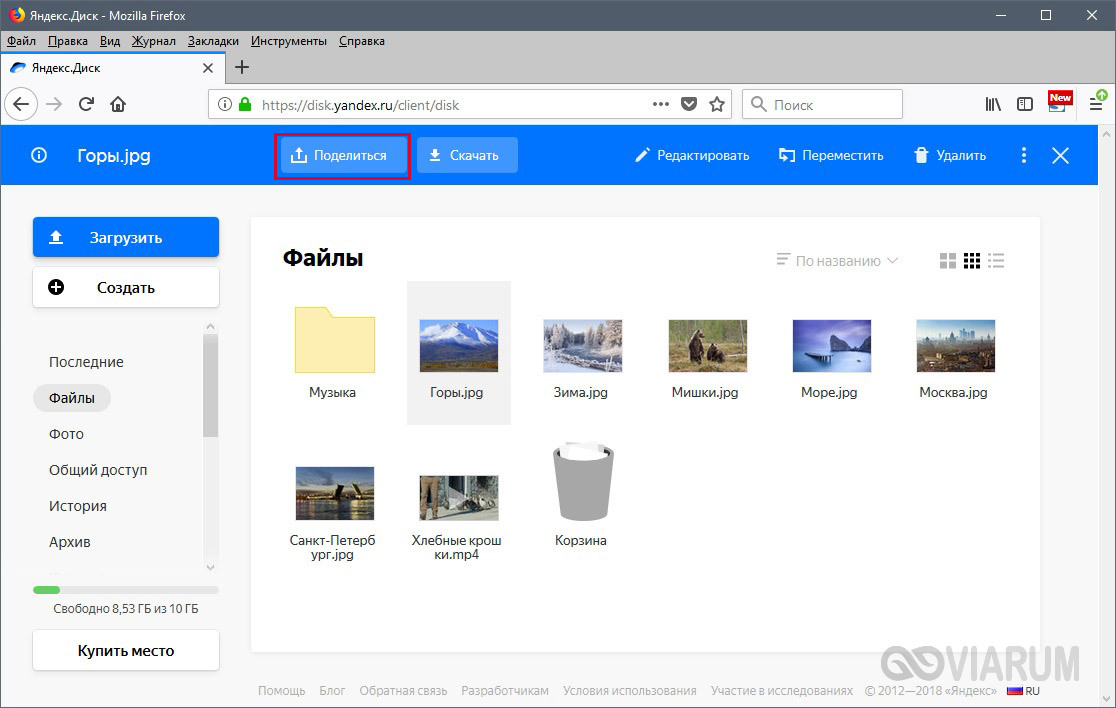
Task: Open Фото in the sidebar
Action: (66, 434)
